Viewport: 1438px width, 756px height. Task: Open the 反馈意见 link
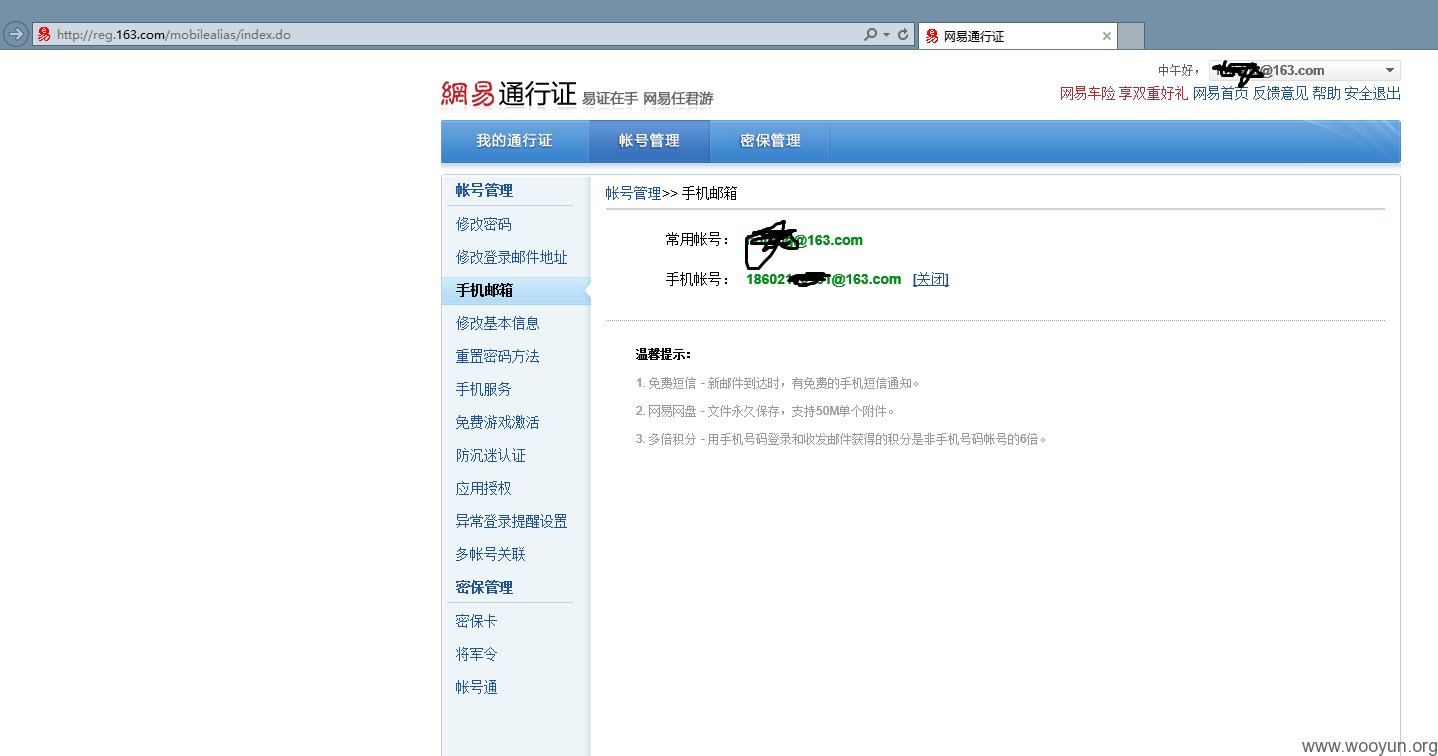coord(1280,94)
